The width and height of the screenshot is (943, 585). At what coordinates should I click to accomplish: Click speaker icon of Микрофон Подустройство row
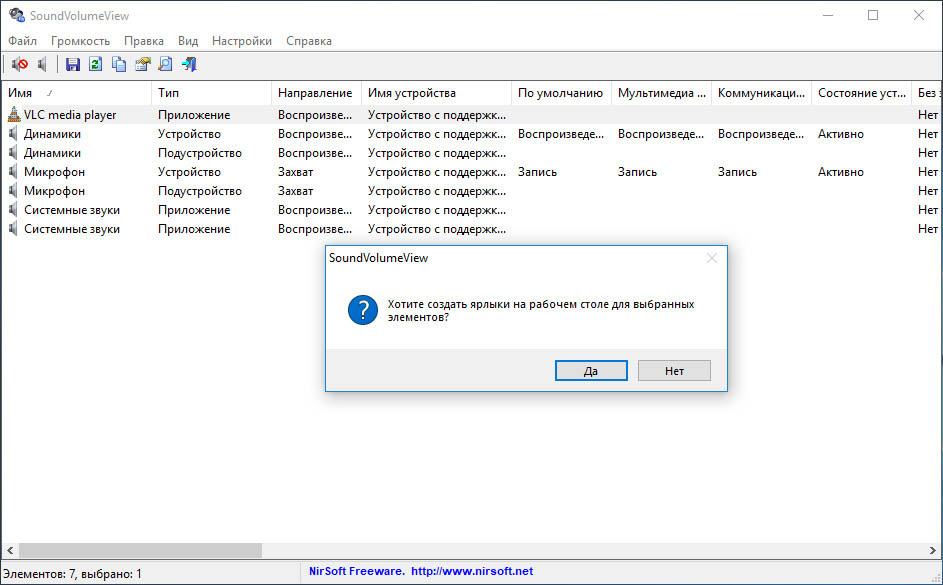coord(13,191)
